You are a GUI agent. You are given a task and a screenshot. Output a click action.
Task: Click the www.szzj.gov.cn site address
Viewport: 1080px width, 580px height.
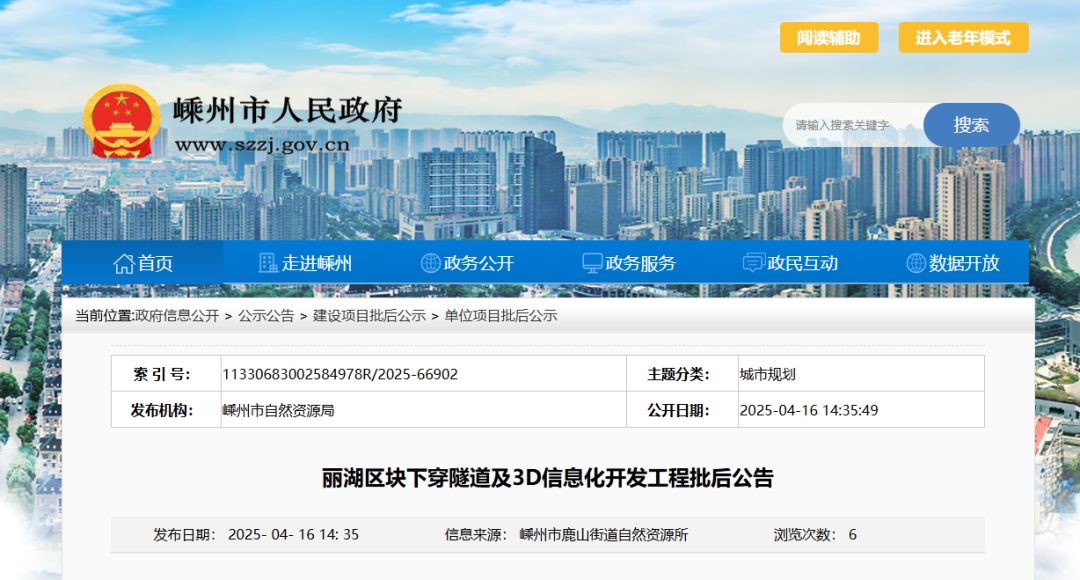(x=262, y=144)
